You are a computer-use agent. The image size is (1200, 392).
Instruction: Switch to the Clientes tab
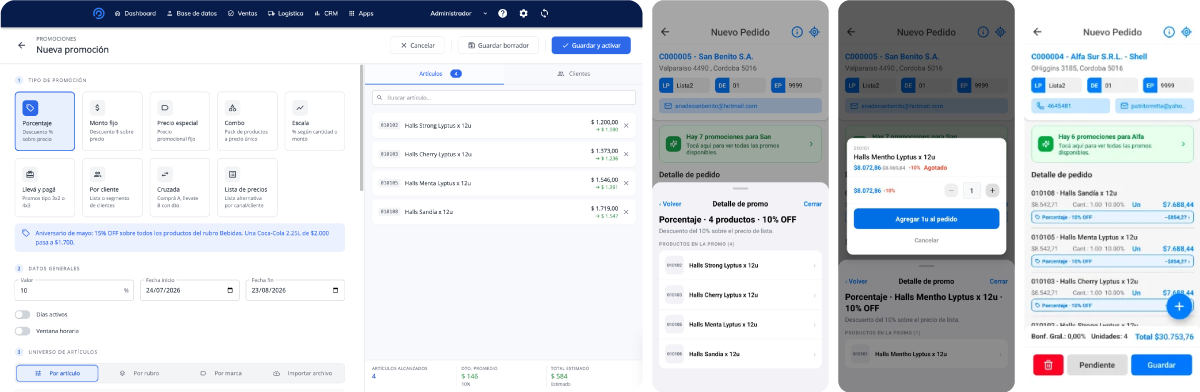pyautogui.click(x=573, y=74)
